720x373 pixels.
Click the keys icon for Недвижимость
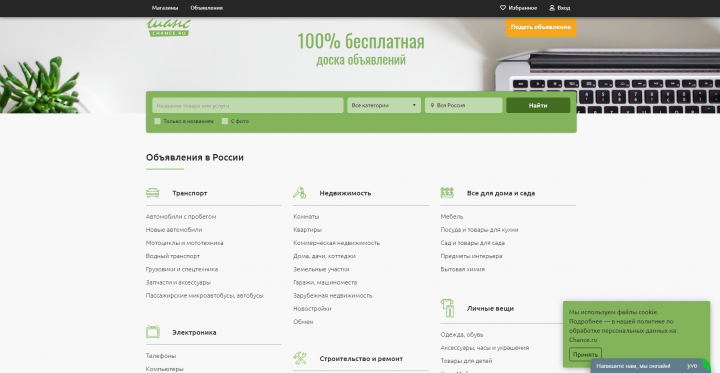(300, 193)
